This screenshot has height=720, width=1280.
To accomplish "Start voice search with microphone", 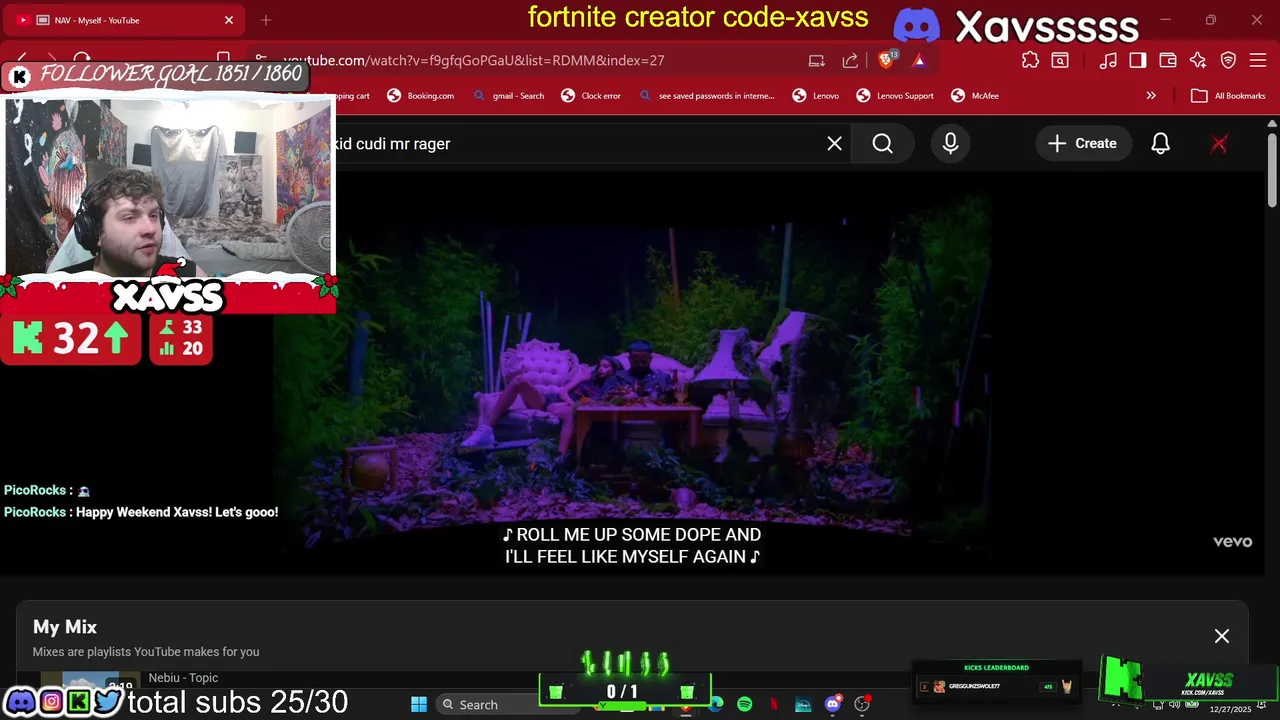I will tap(950, 143).
